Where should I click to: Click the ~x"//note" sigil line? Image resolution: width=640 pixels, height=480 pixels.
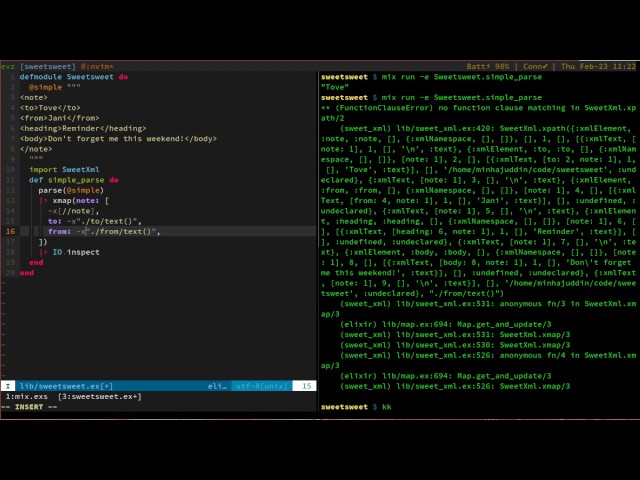(x=73, y=211)
